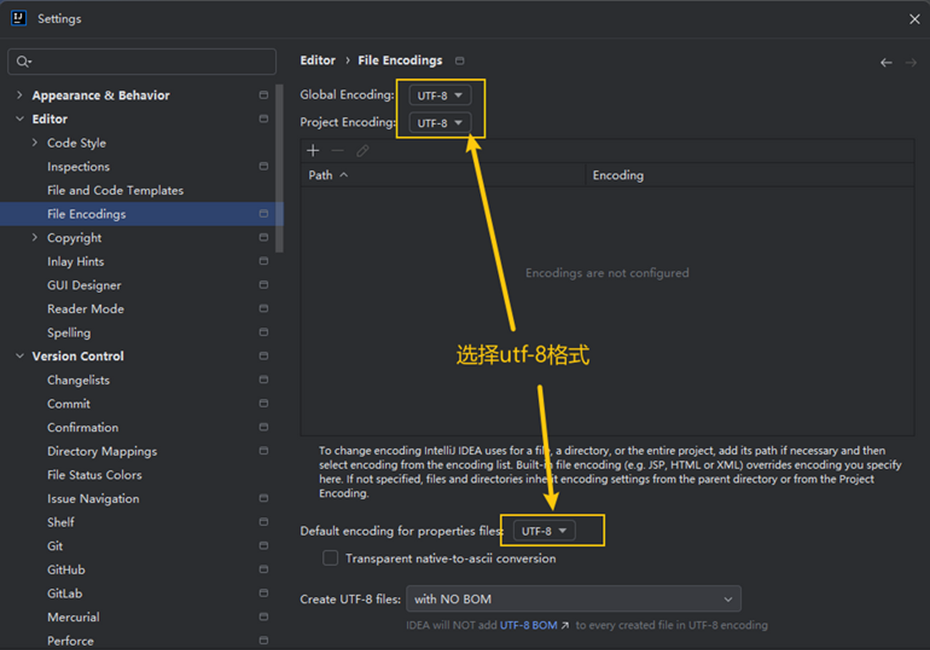Sort by the Path column header
Image resolution: width=930 pixels, height=650 pixels.
(x=443, y=175)
